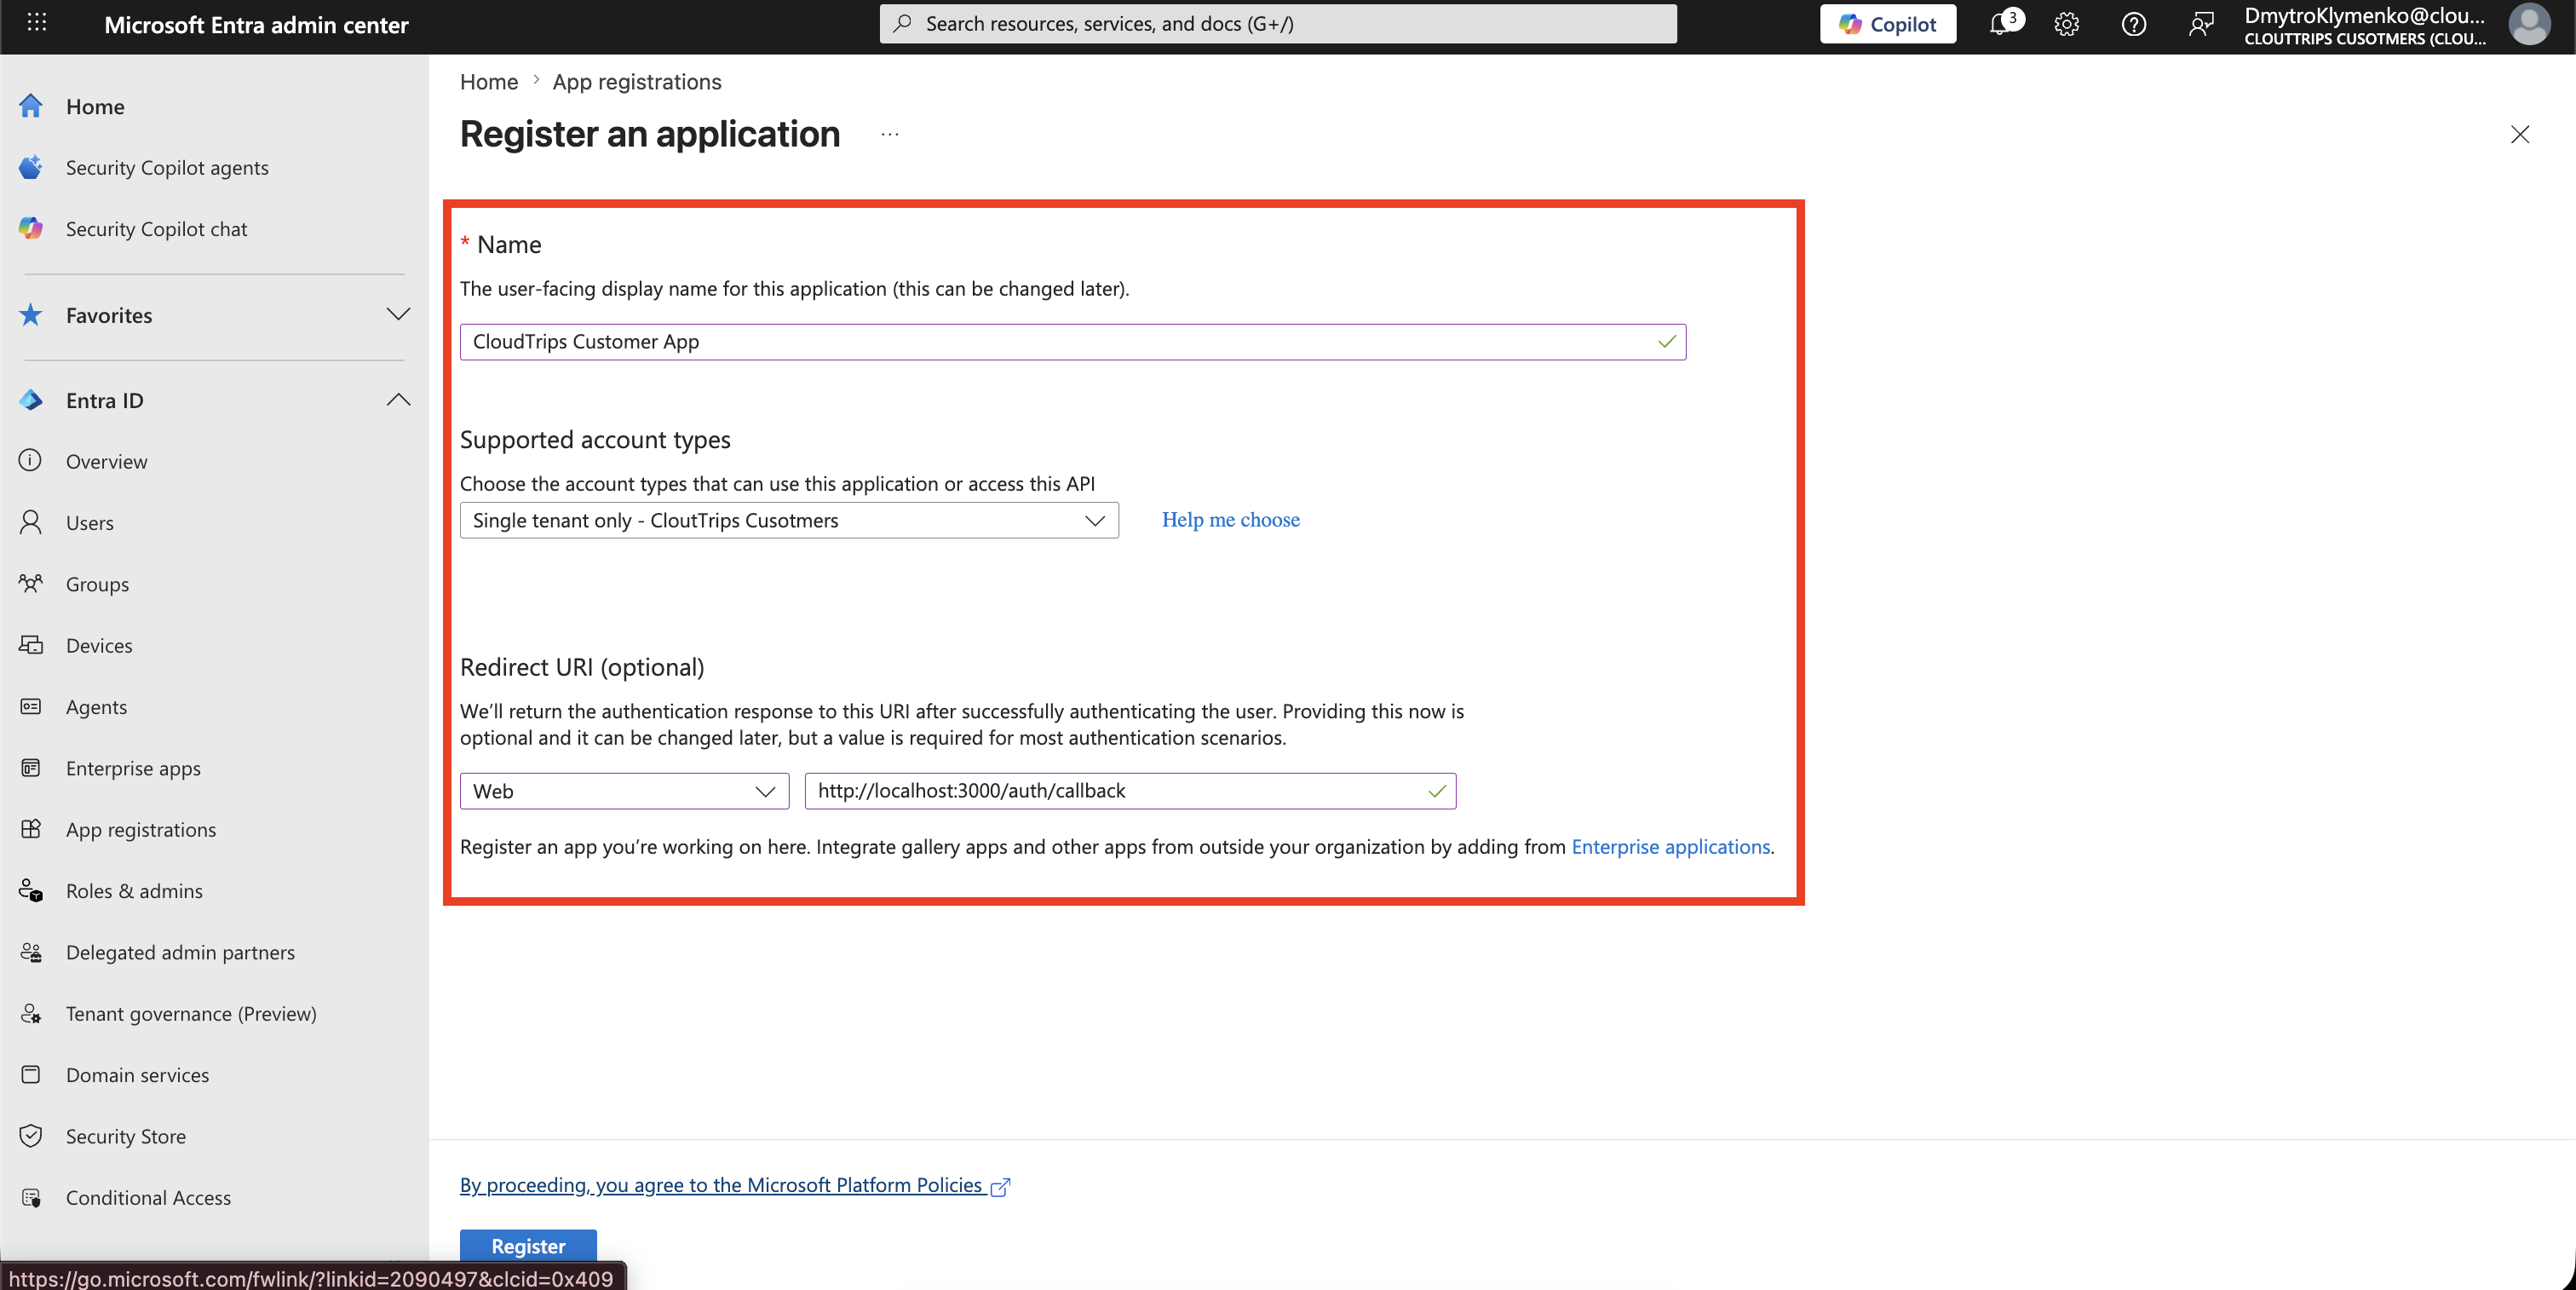2576x1290 pixels.
Task: Click the Enterprise apps icon
Action: tap(31, 767)
